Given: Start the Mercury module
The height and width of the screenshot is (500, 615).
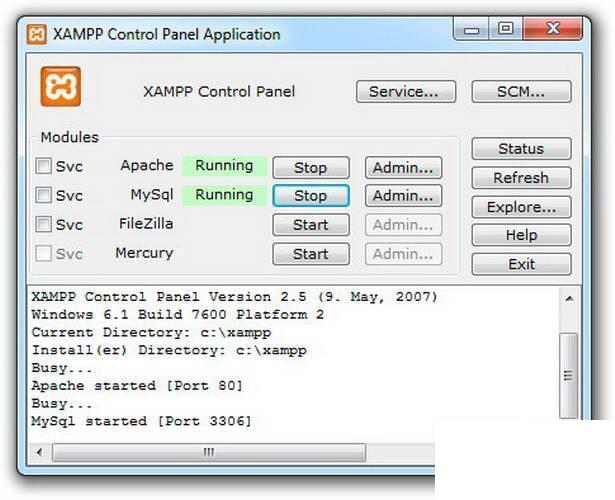Looking at the screenshot, I should tap(311, 254).
